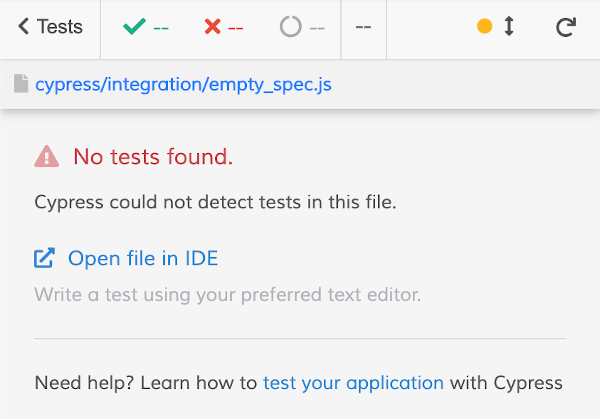Click the back chevron beside Tests
The width and height of the screenshot is (600, 419).
[x=24, y=27]
